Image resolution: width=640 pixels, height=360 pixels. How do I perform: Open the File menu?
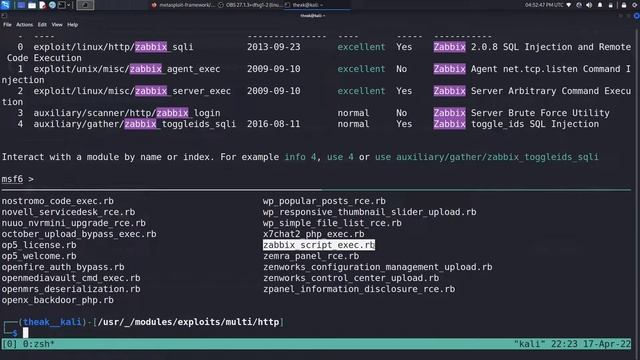click(x=7, y=24)
